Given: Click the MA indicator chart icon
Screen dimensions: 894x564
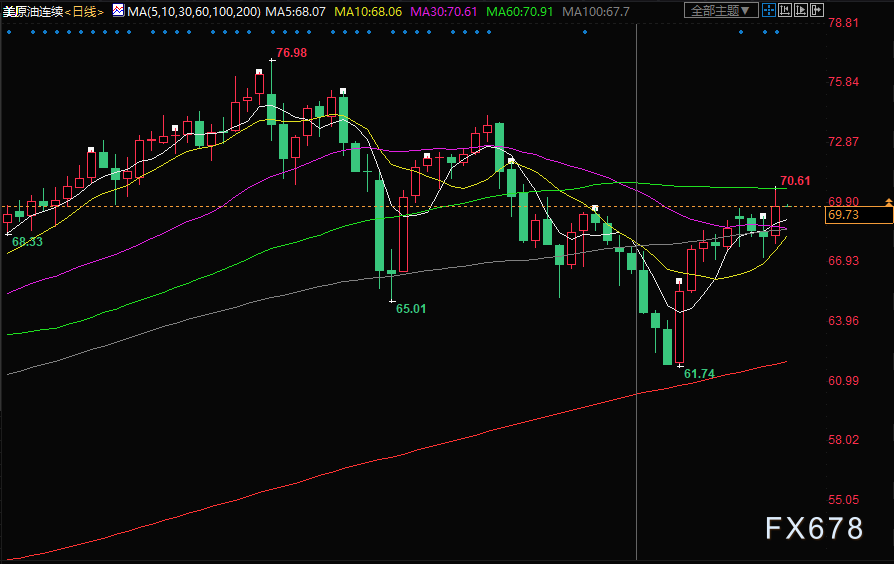Looking at the screenshot, I should (118, 10).
